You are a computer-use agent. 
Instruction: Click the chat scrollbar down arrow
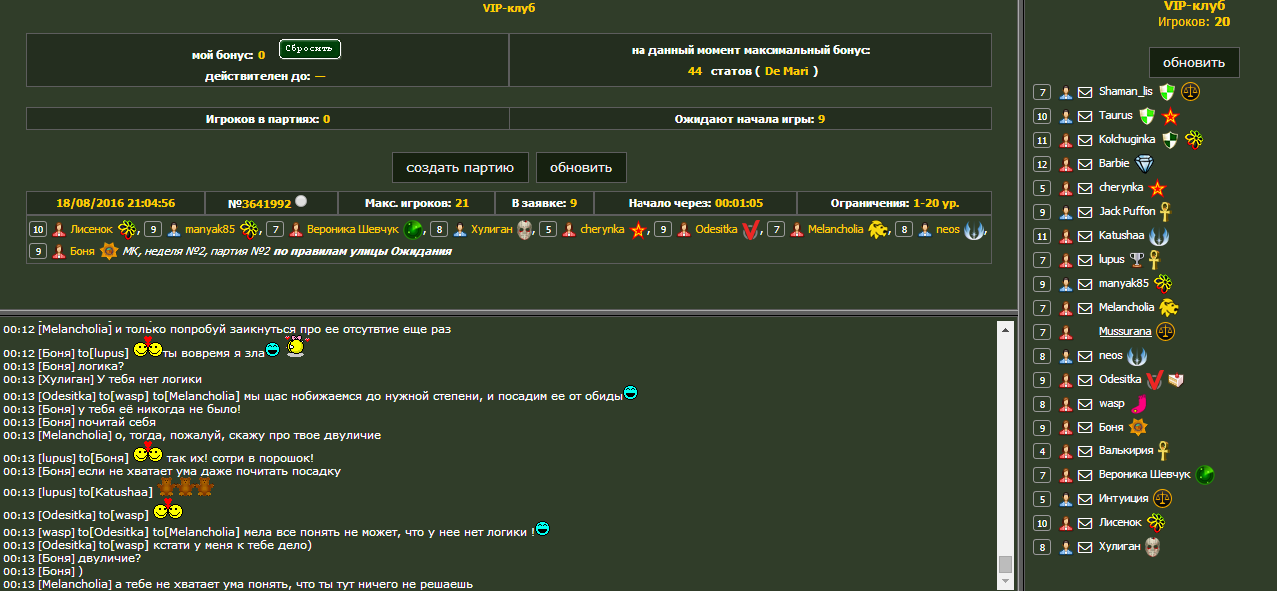pos(1006,582)
